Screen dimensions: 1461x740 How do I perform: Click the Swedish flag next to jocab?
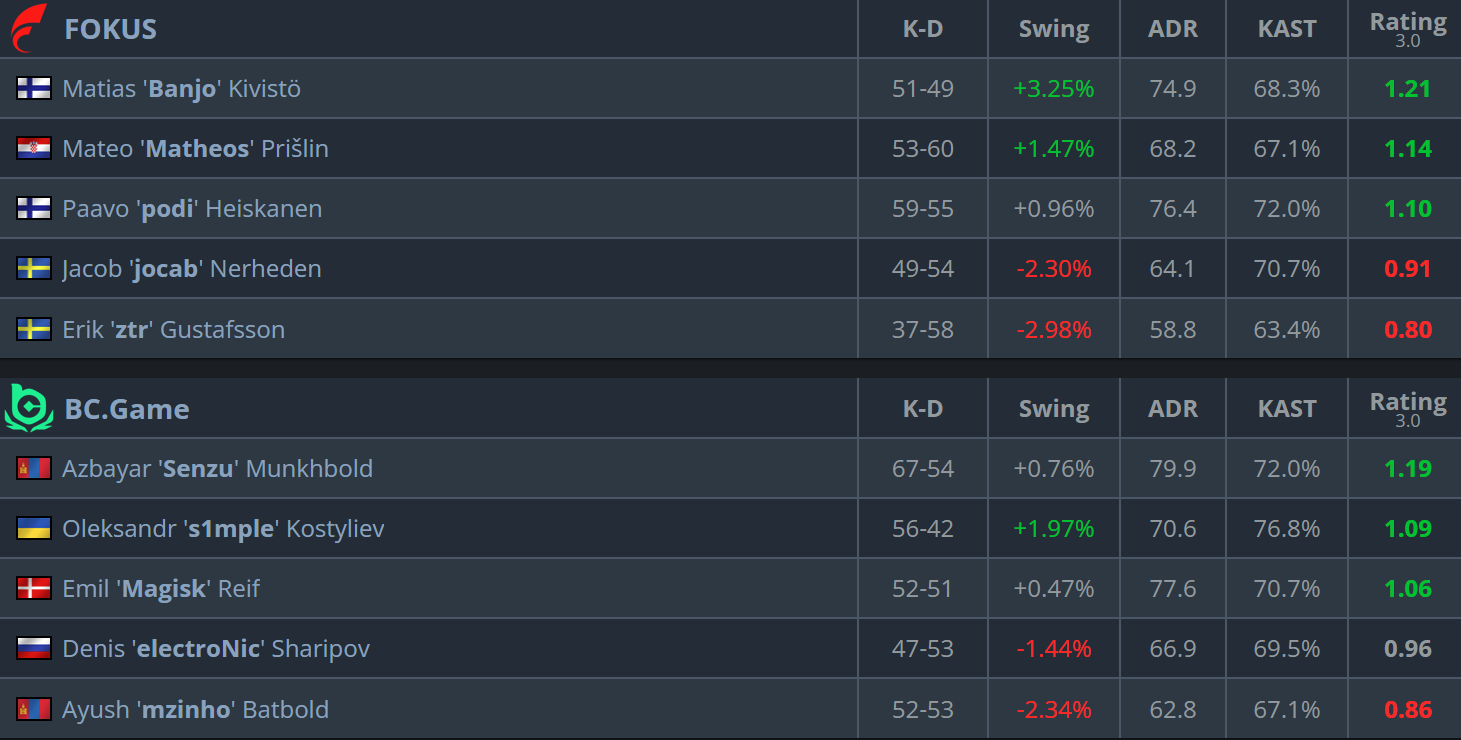pos(34,268)
